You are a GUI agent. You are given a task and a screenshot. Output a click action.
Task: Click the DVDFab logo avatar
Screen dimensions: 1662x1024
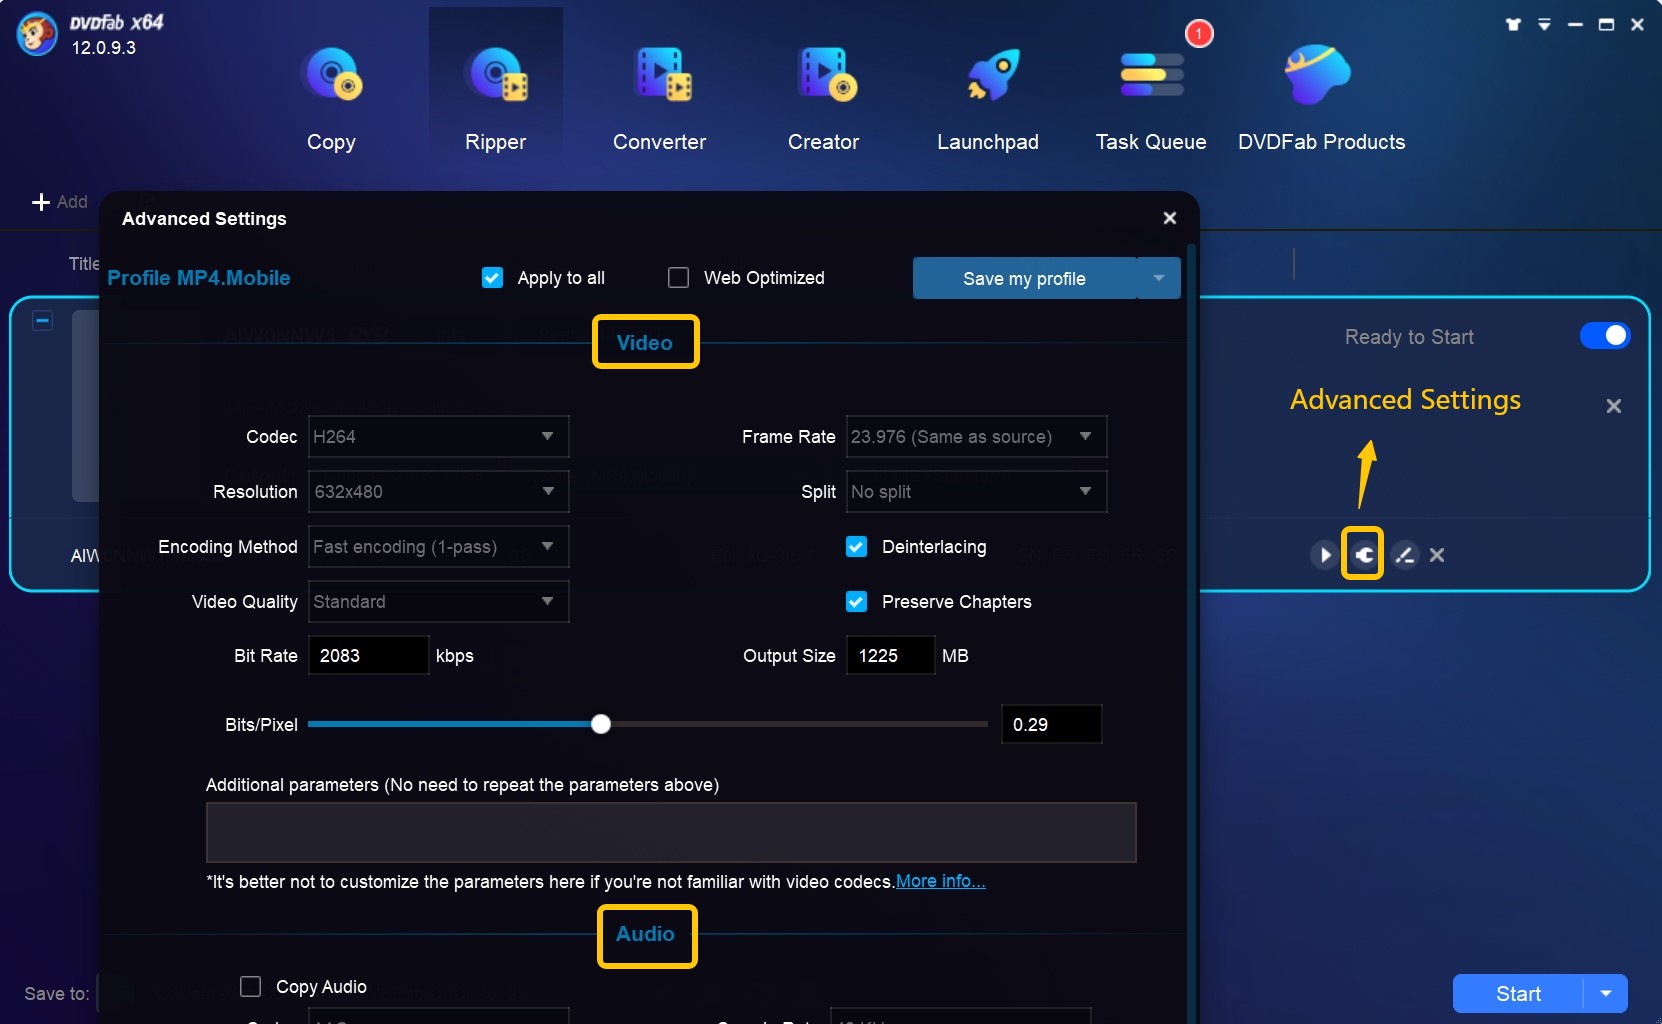(x=37, y=35)
